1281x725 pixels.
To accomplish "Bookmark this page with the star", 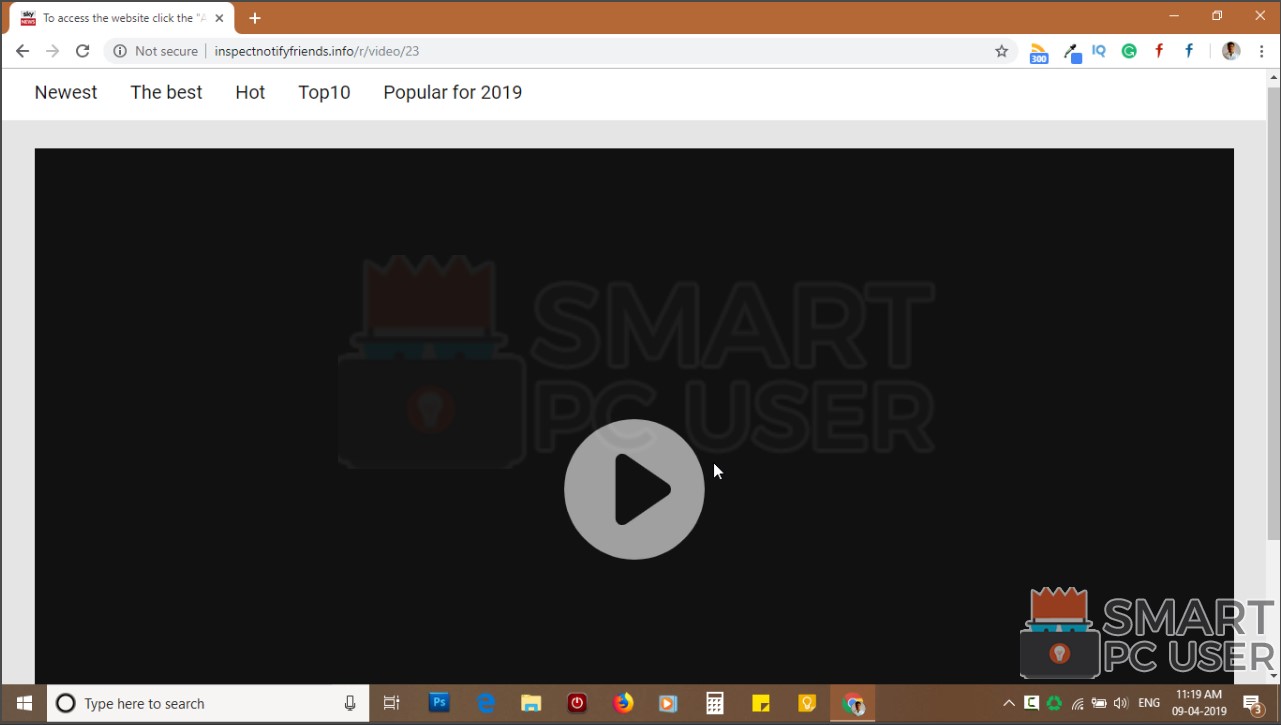I will [x=1001, y=50].
